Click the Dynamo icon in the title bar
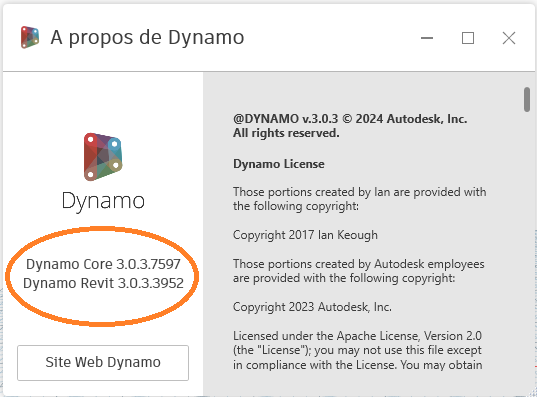The height and width of the screenshot is (397, 537). point(30,37)
